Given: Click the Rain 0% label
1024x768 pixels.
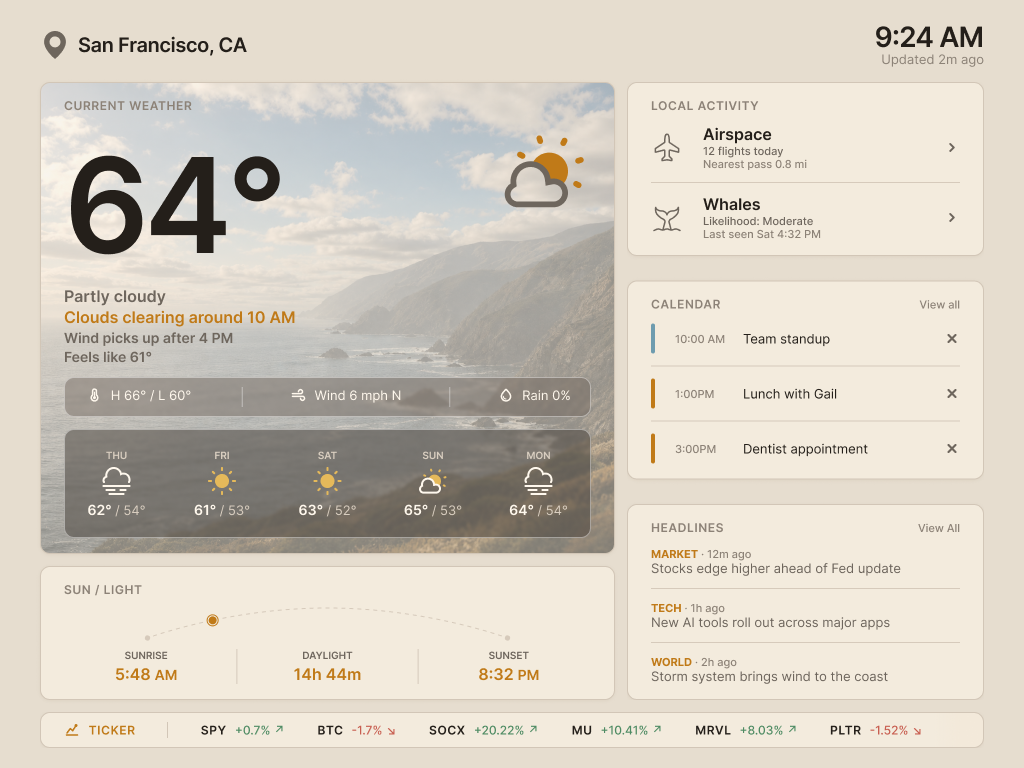Looking at the screenshot, I should [x=546, y=395].
